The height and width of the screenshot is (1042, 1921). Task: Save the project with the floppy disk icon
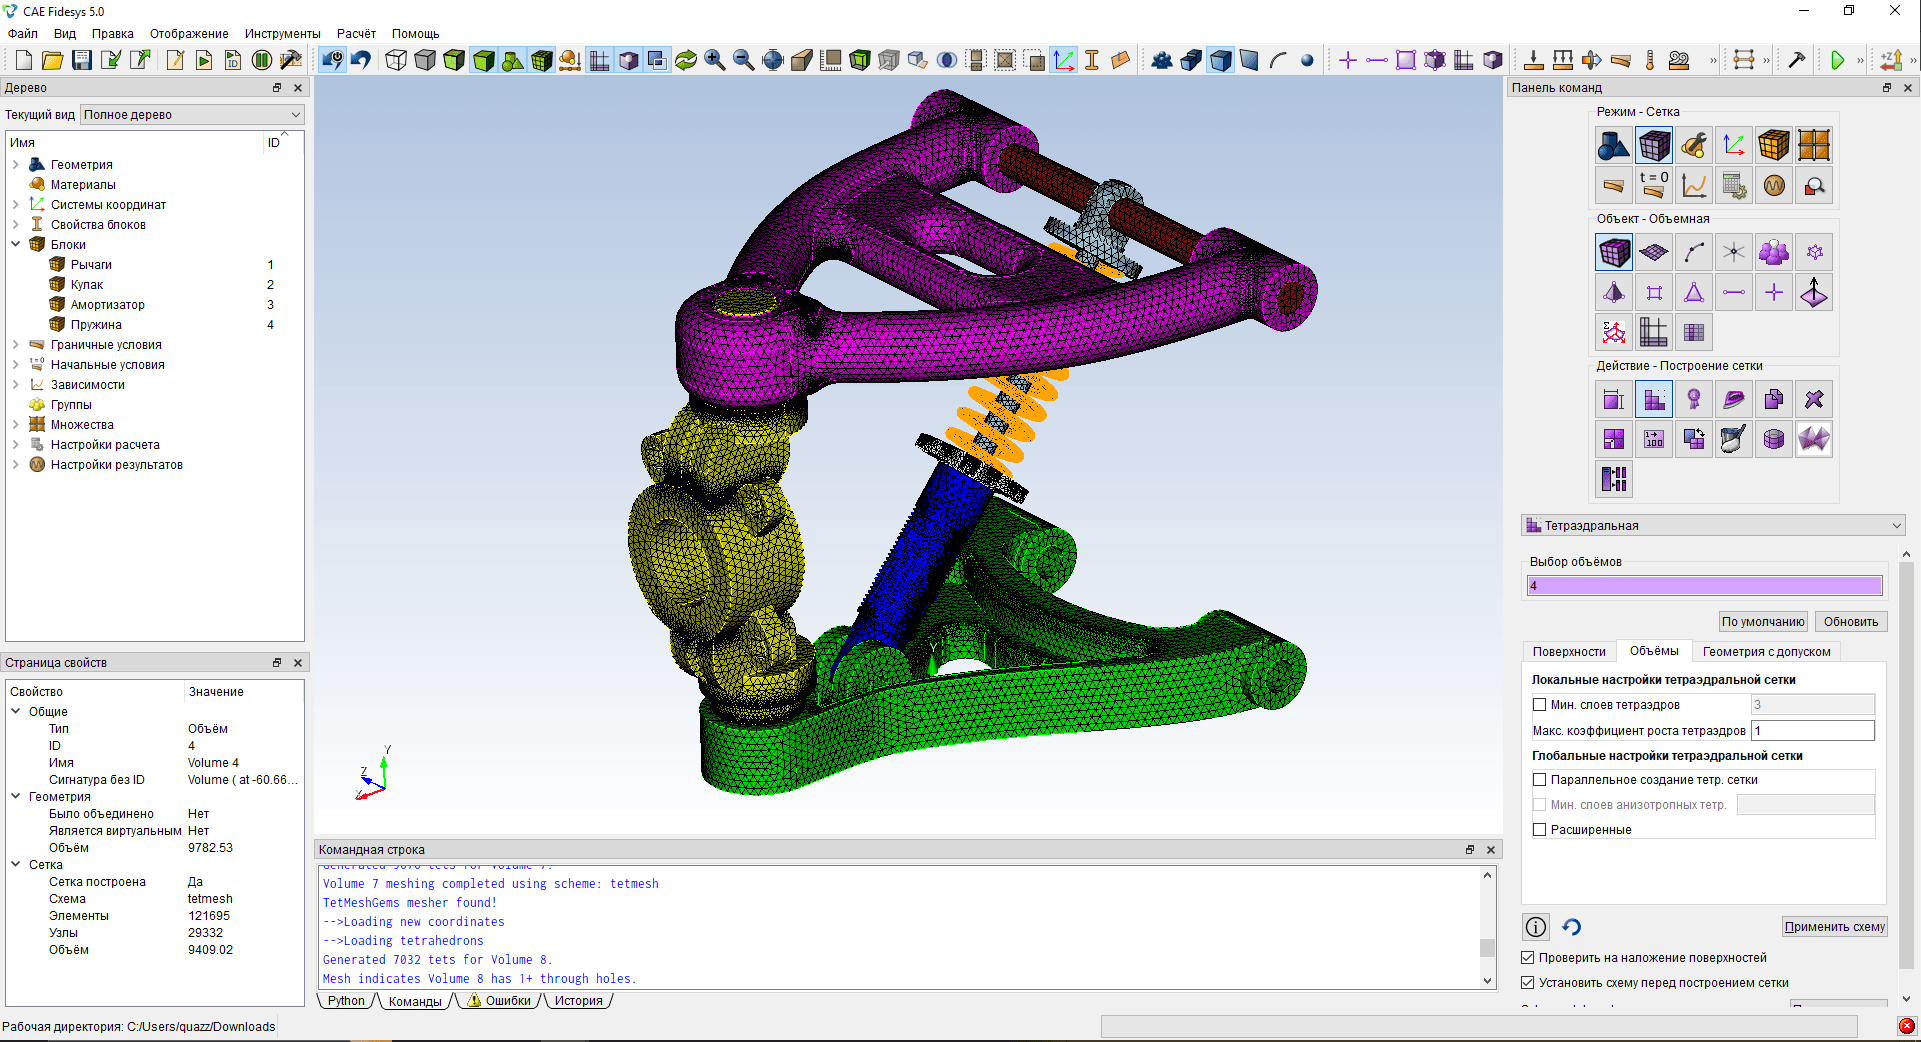82,61
